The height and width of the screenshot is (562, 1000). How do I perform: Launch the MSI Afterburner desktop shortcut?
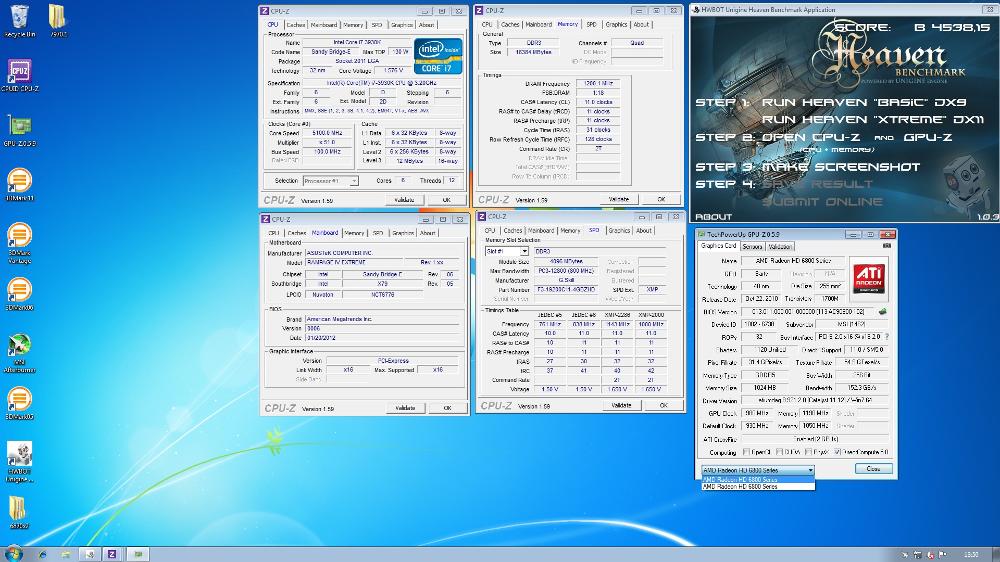click(19, 353)
